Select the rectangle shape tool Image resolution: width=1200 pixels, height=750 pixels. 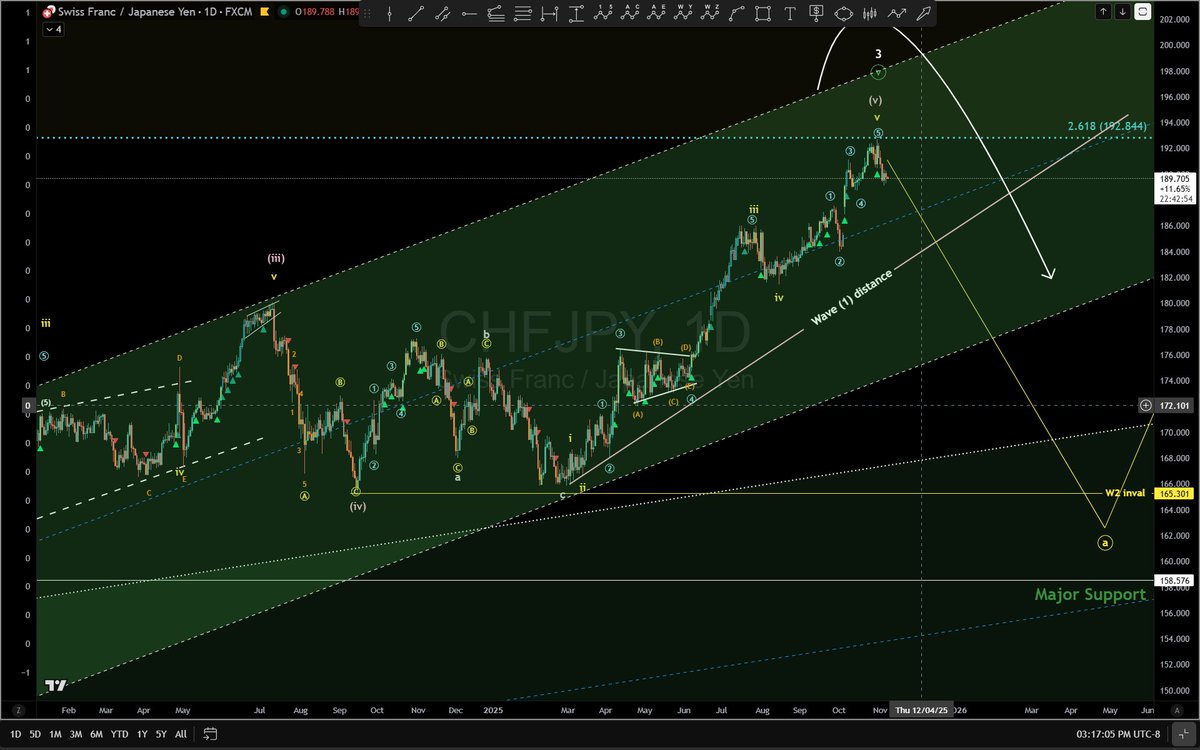763,14
